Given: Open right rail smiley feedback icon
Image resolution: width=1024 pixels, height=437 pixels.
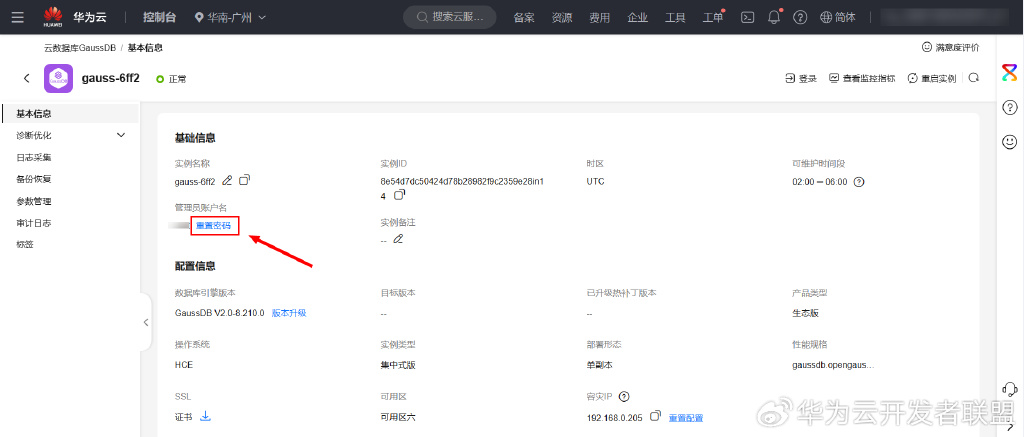Looking at the screenshot, I should point(1010,141).
